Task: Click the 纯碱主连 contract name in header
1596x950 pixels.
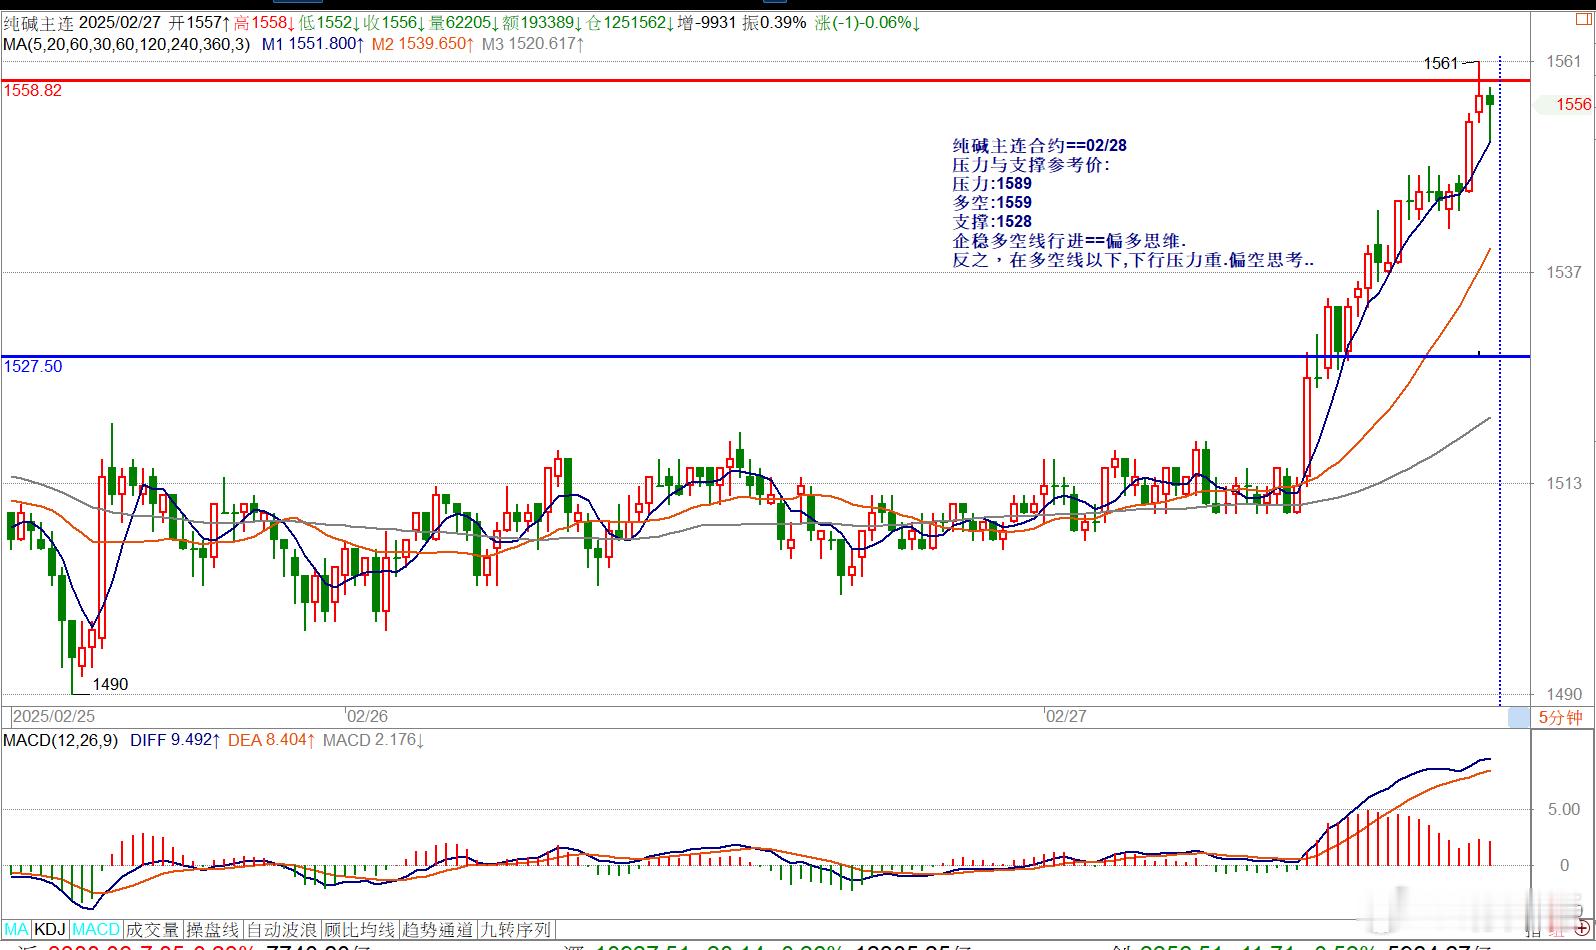Action: (37, 22)
